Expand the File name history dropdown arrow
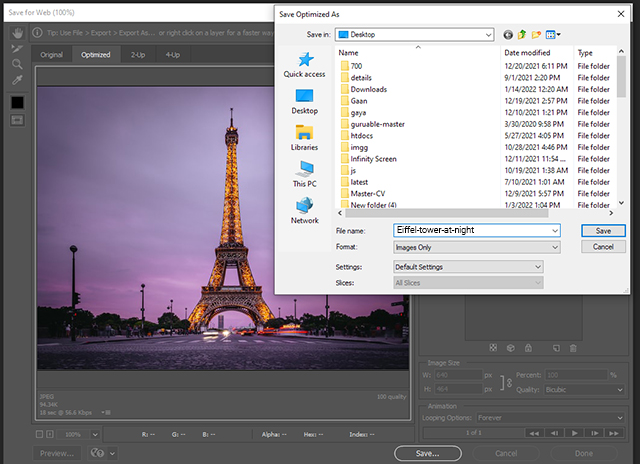 [x=555, y=231]
